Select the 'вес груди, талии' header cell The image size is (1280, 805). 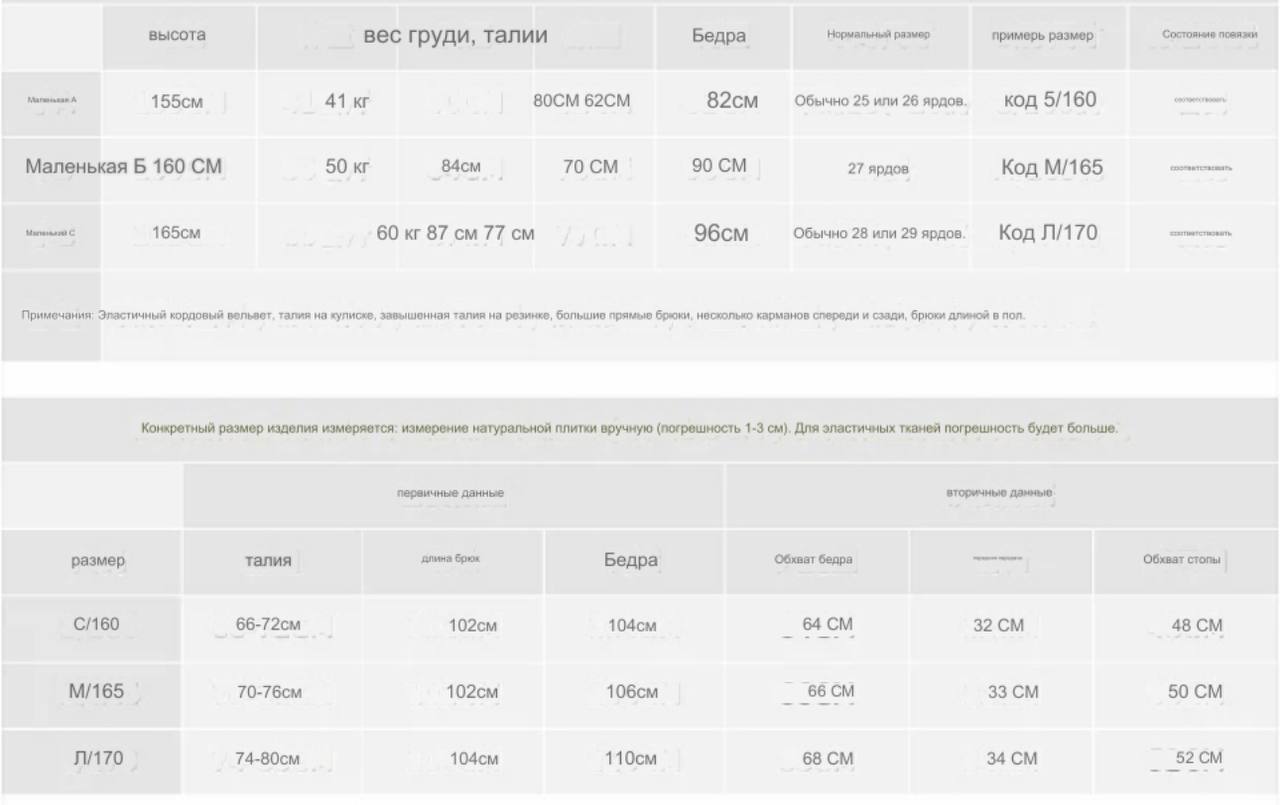455,35
